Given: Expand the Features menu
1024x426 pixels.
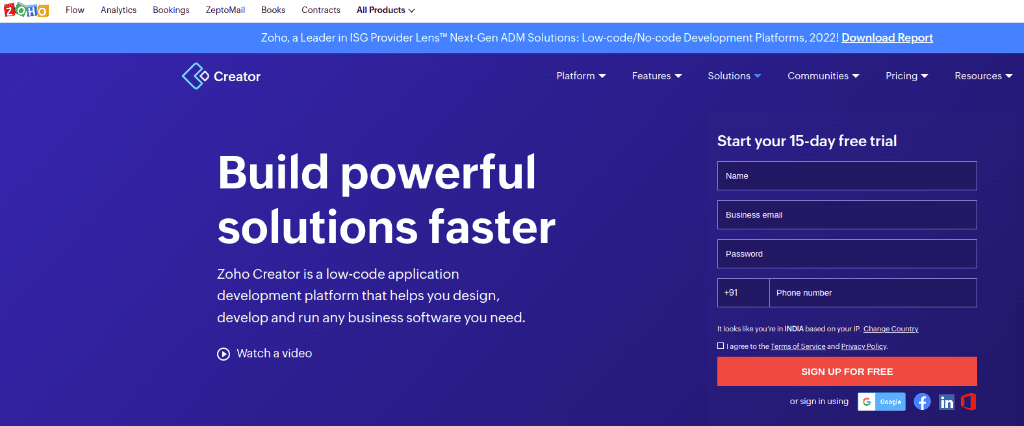Looking at the screenshot, I should pos(657,76).
